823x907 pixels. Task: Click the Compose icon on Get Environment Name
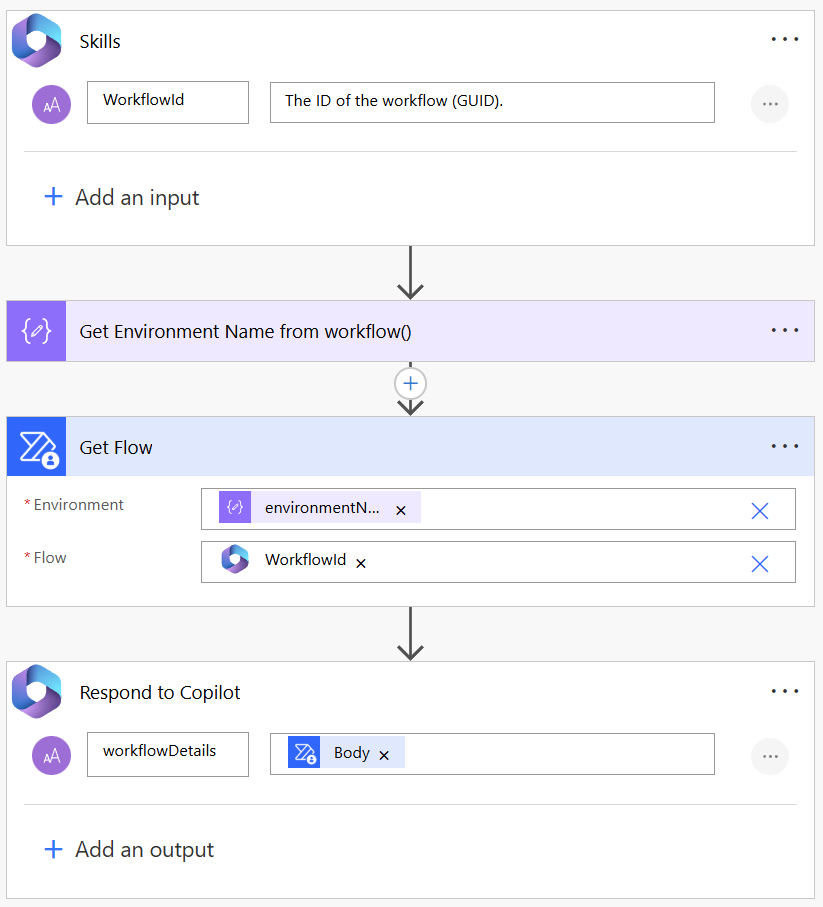coord(37,331)
